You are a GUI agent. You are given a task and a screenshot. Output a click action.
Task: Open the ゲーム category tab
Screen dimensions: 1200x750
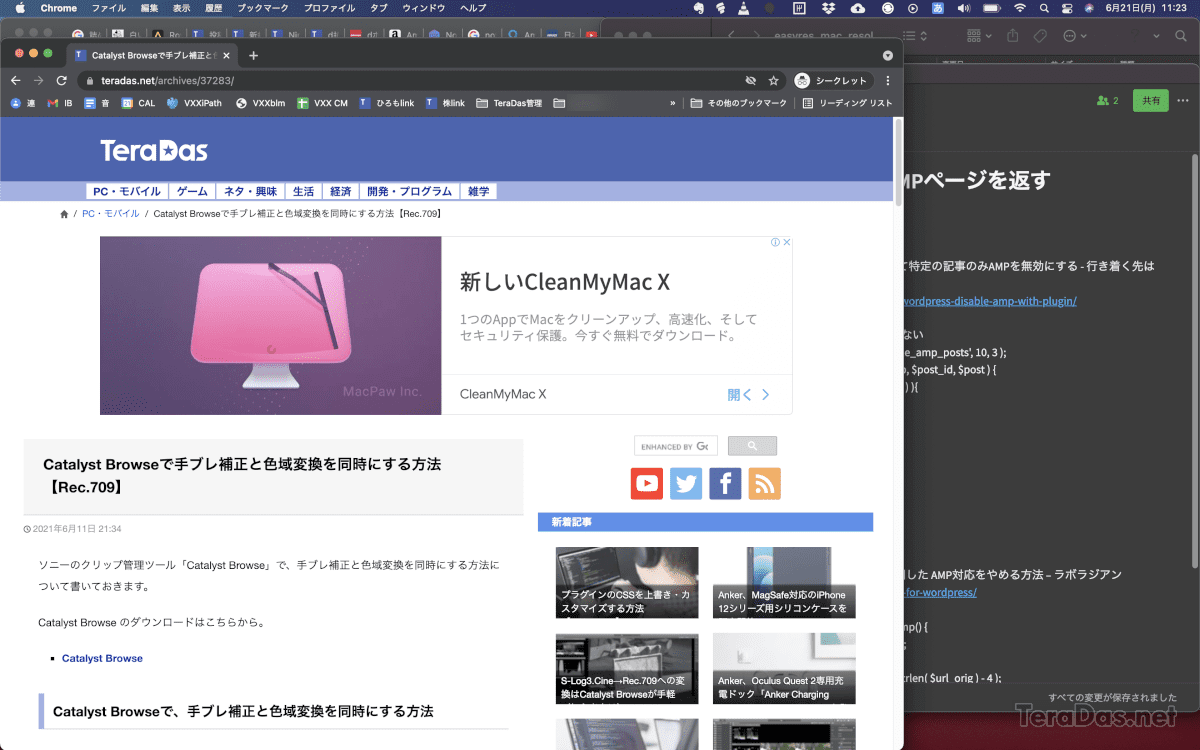pyautogui.click(x=193, y=191)
